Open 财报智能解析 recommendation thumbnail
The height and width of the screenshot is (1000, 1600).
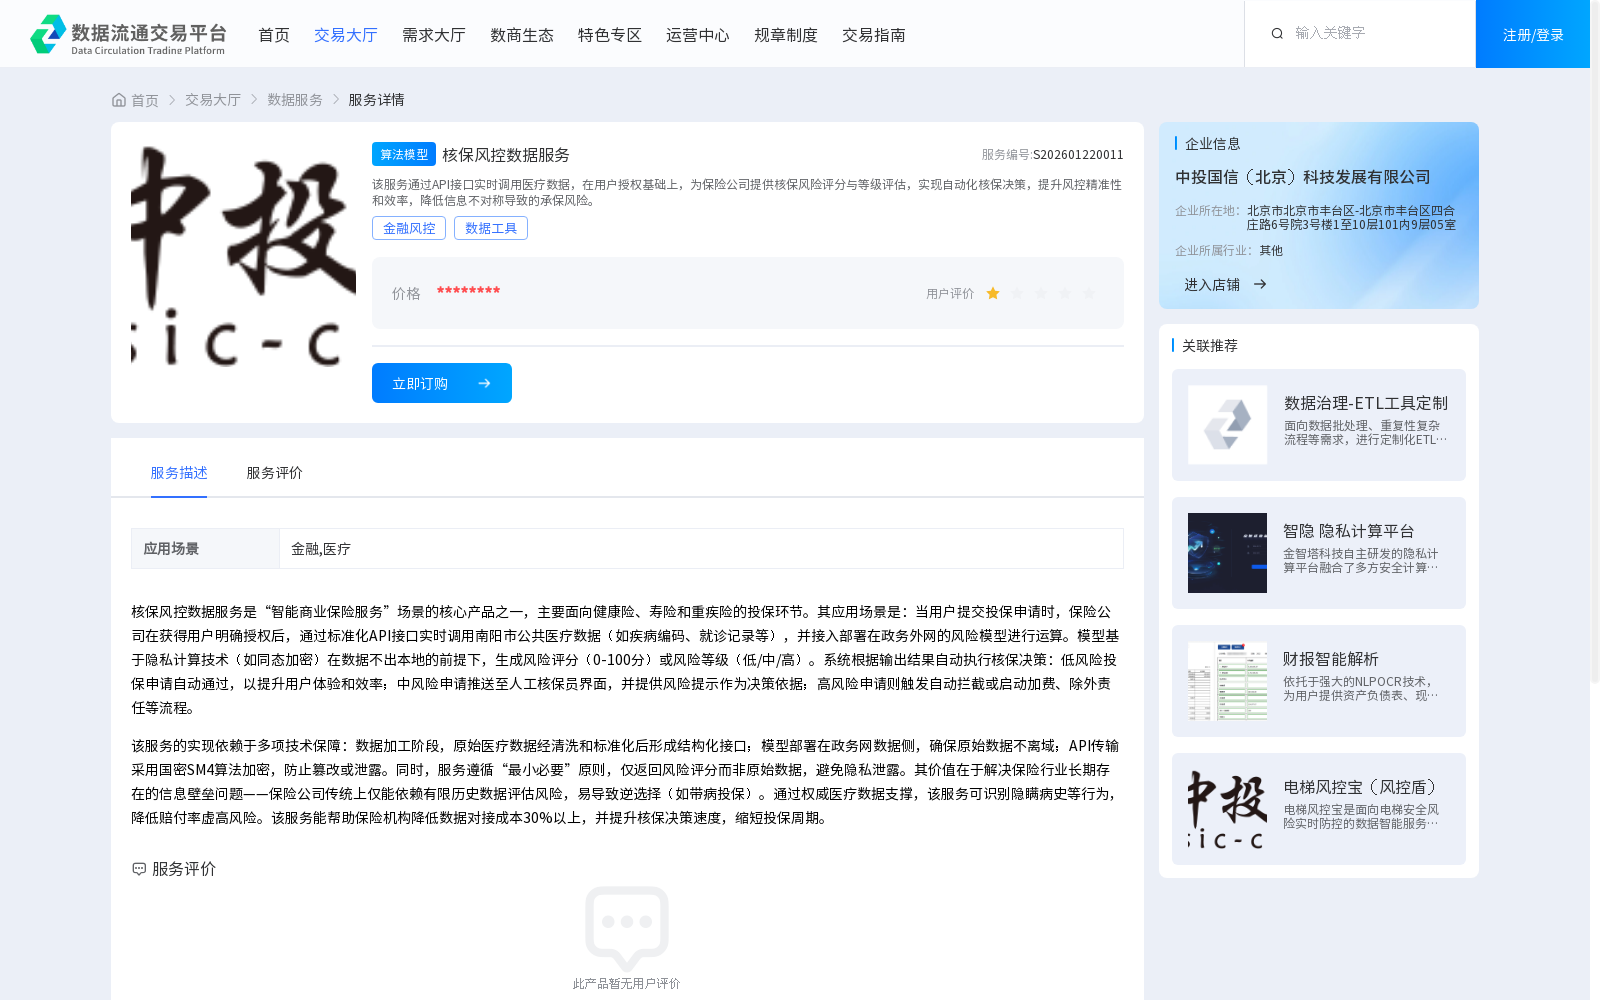pyautogui.click(x=1227, y=681)
